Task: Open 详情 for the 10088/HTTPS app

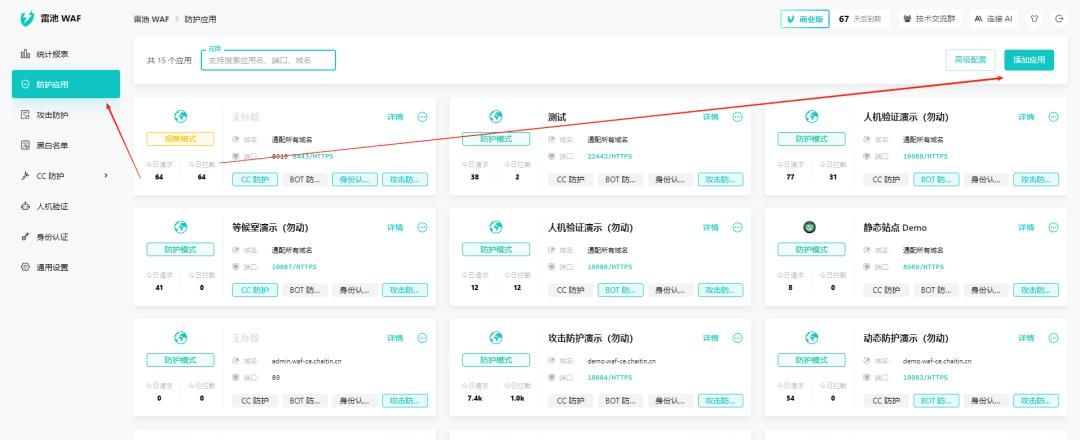Action: pos(1026,117)
